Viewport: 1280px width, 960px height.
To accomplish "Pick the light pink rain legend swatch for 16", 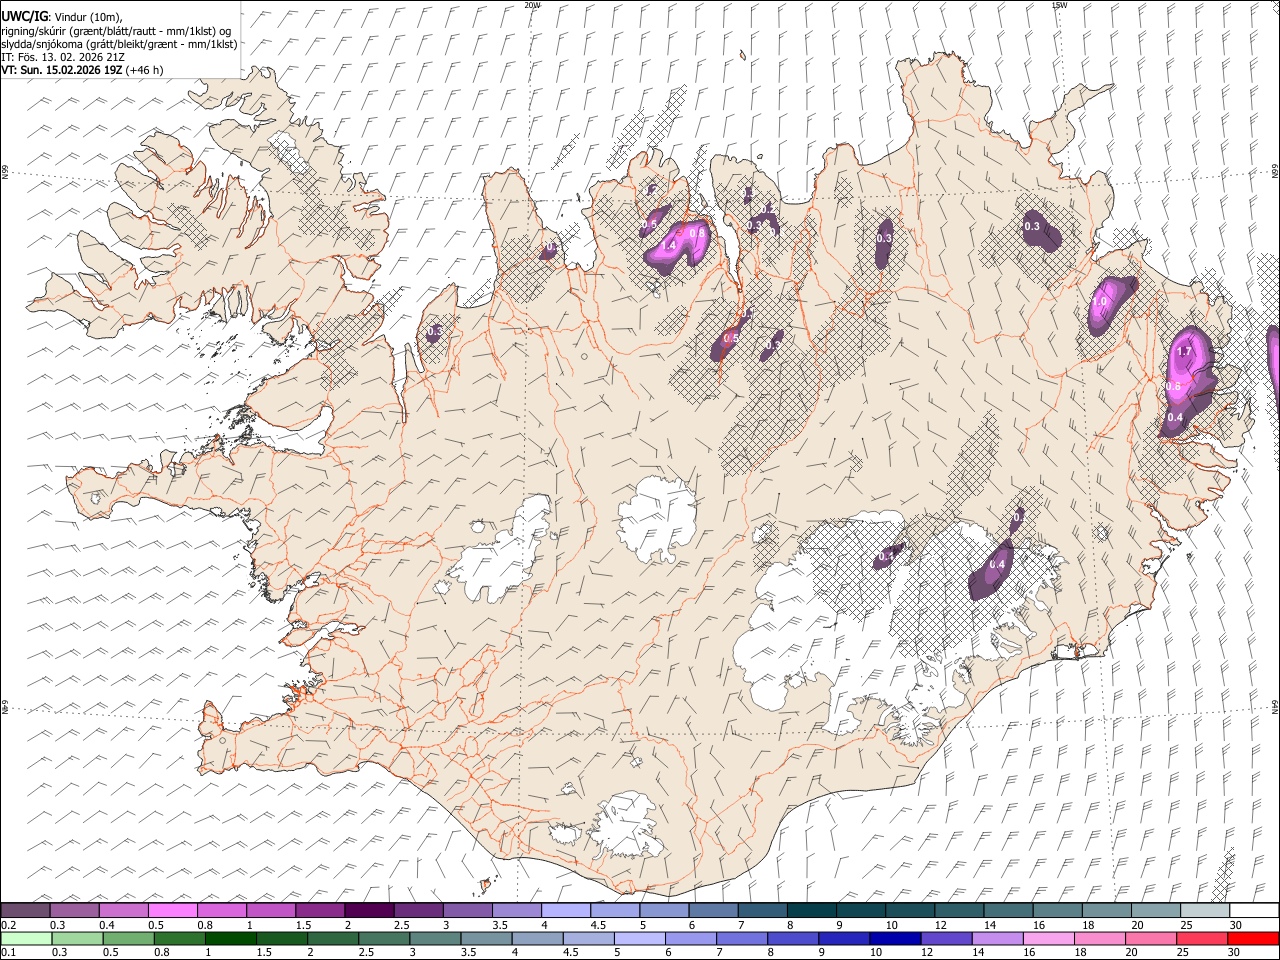I will coord(1047,939).
